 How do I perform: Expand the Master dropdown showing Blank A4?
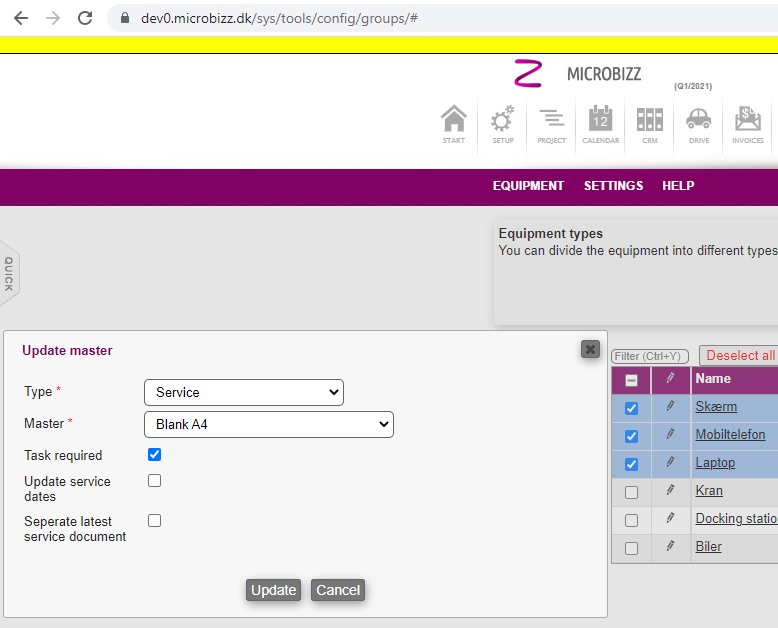coord(269,425)
